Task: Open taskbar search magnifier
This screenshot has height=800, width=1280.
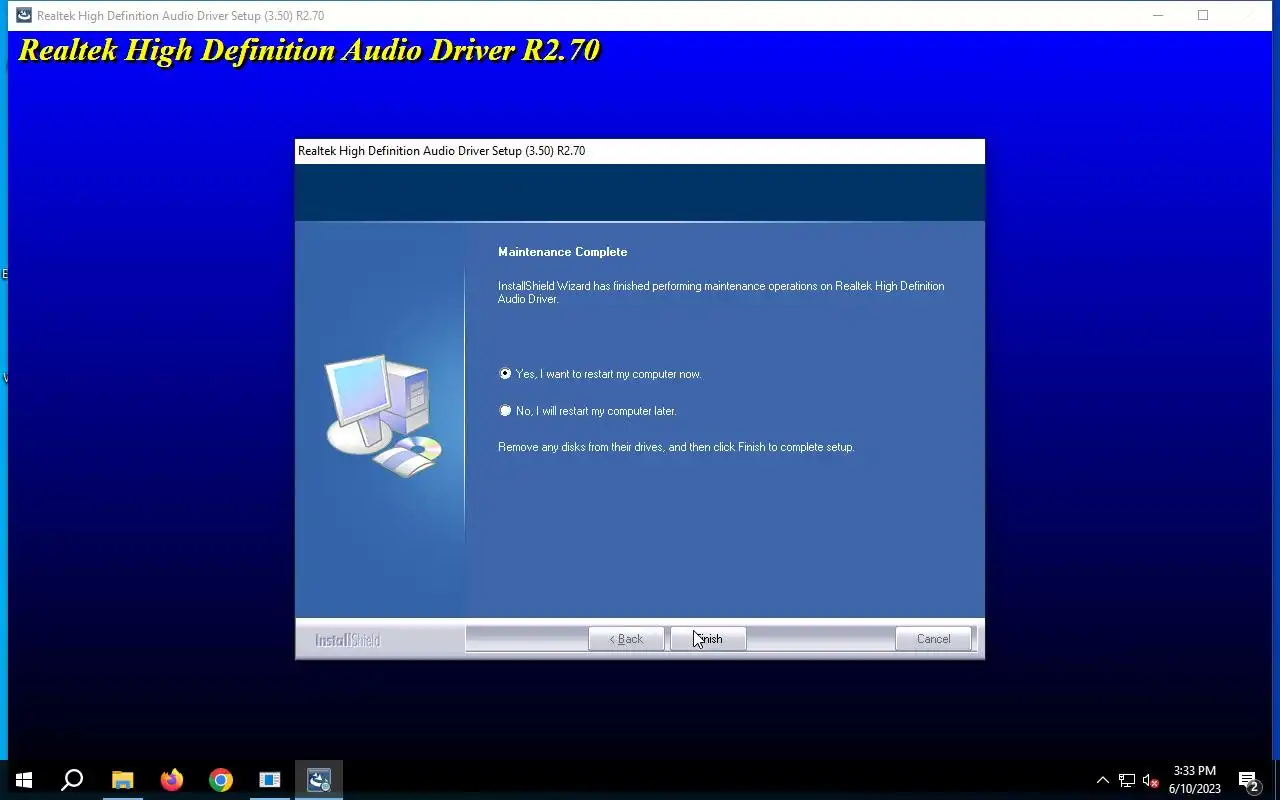Action: click(x=72, y=780)
